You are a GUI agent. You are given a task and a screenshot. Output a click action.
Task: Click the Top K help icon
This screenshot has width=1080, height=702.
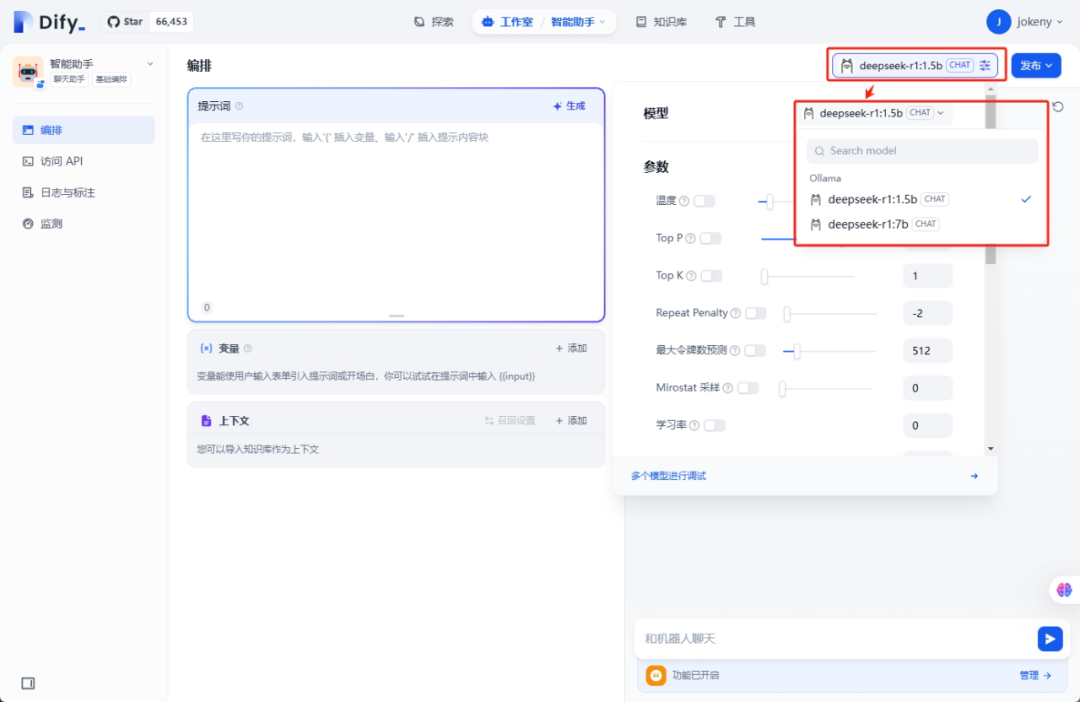691,276
